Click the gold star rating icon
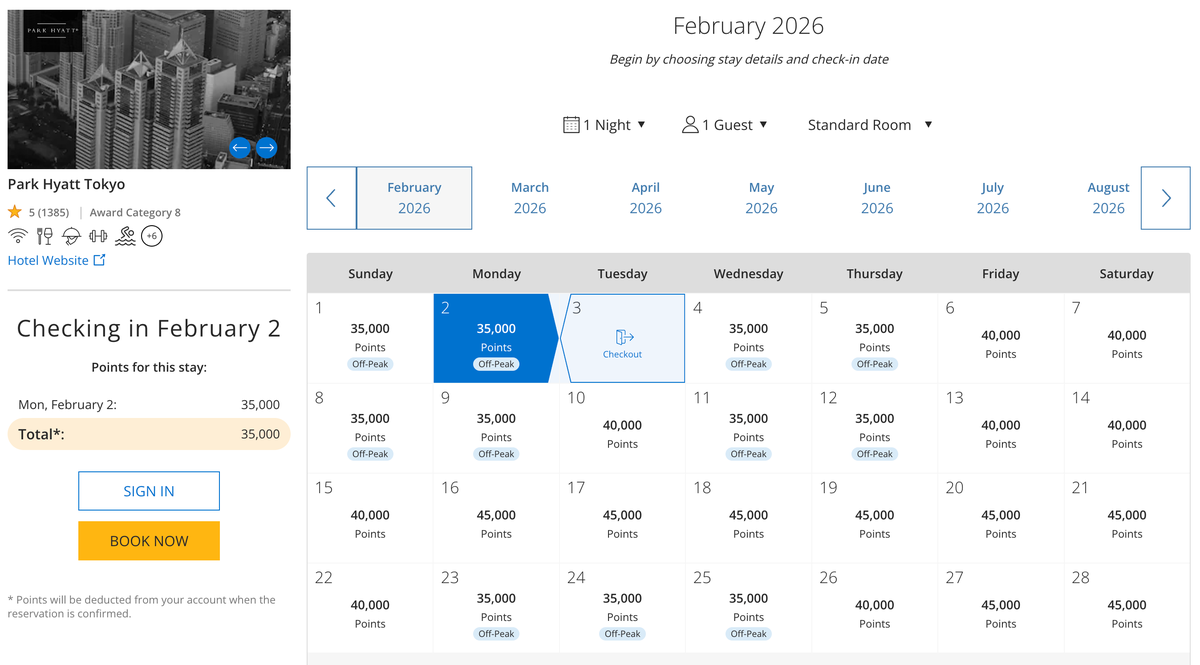 (x=15, y=212)
